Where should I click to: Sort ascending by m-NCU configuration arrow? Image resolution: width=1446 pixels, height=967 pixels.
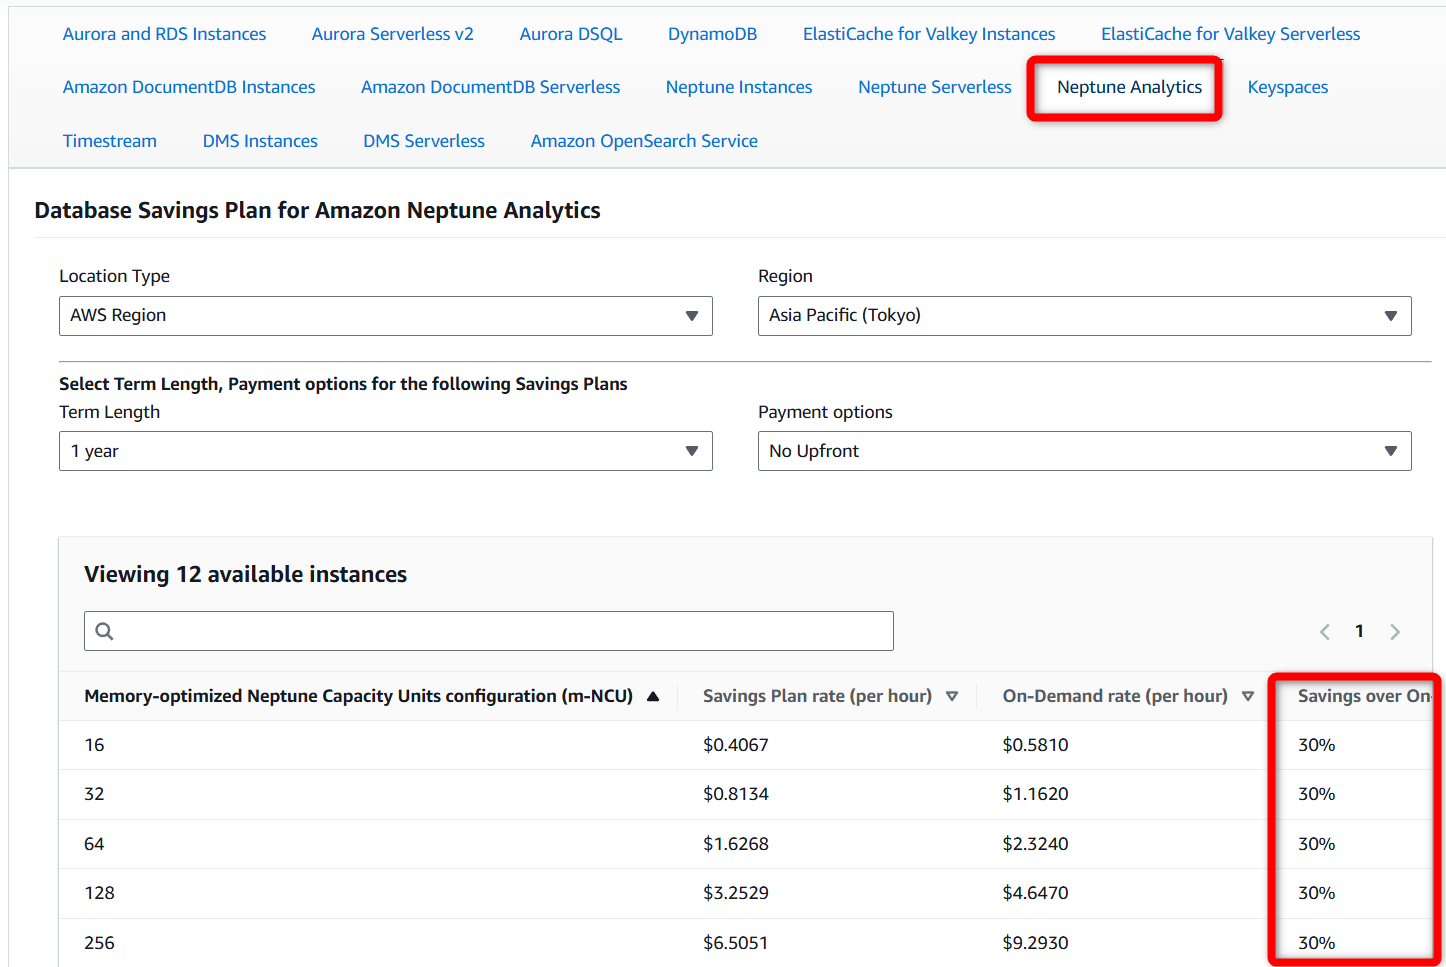pos(653,696)
